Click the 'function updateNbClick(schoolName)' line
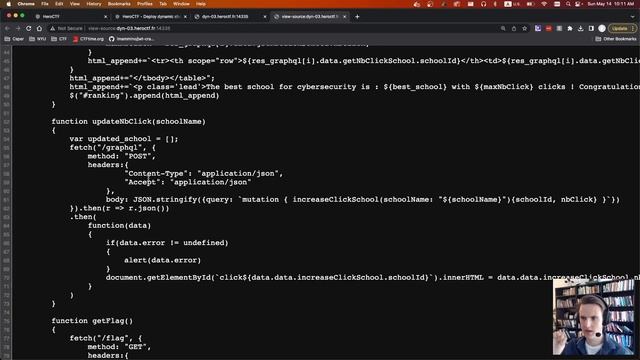640x360 pixels. 129,122
